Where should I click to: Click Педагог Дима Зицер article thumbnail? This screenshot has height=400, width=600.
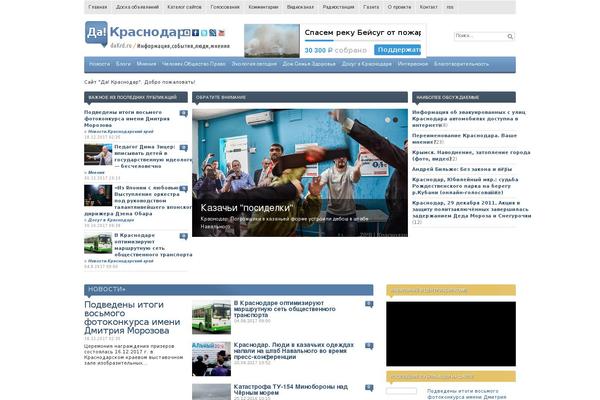(x=98, y=154)
